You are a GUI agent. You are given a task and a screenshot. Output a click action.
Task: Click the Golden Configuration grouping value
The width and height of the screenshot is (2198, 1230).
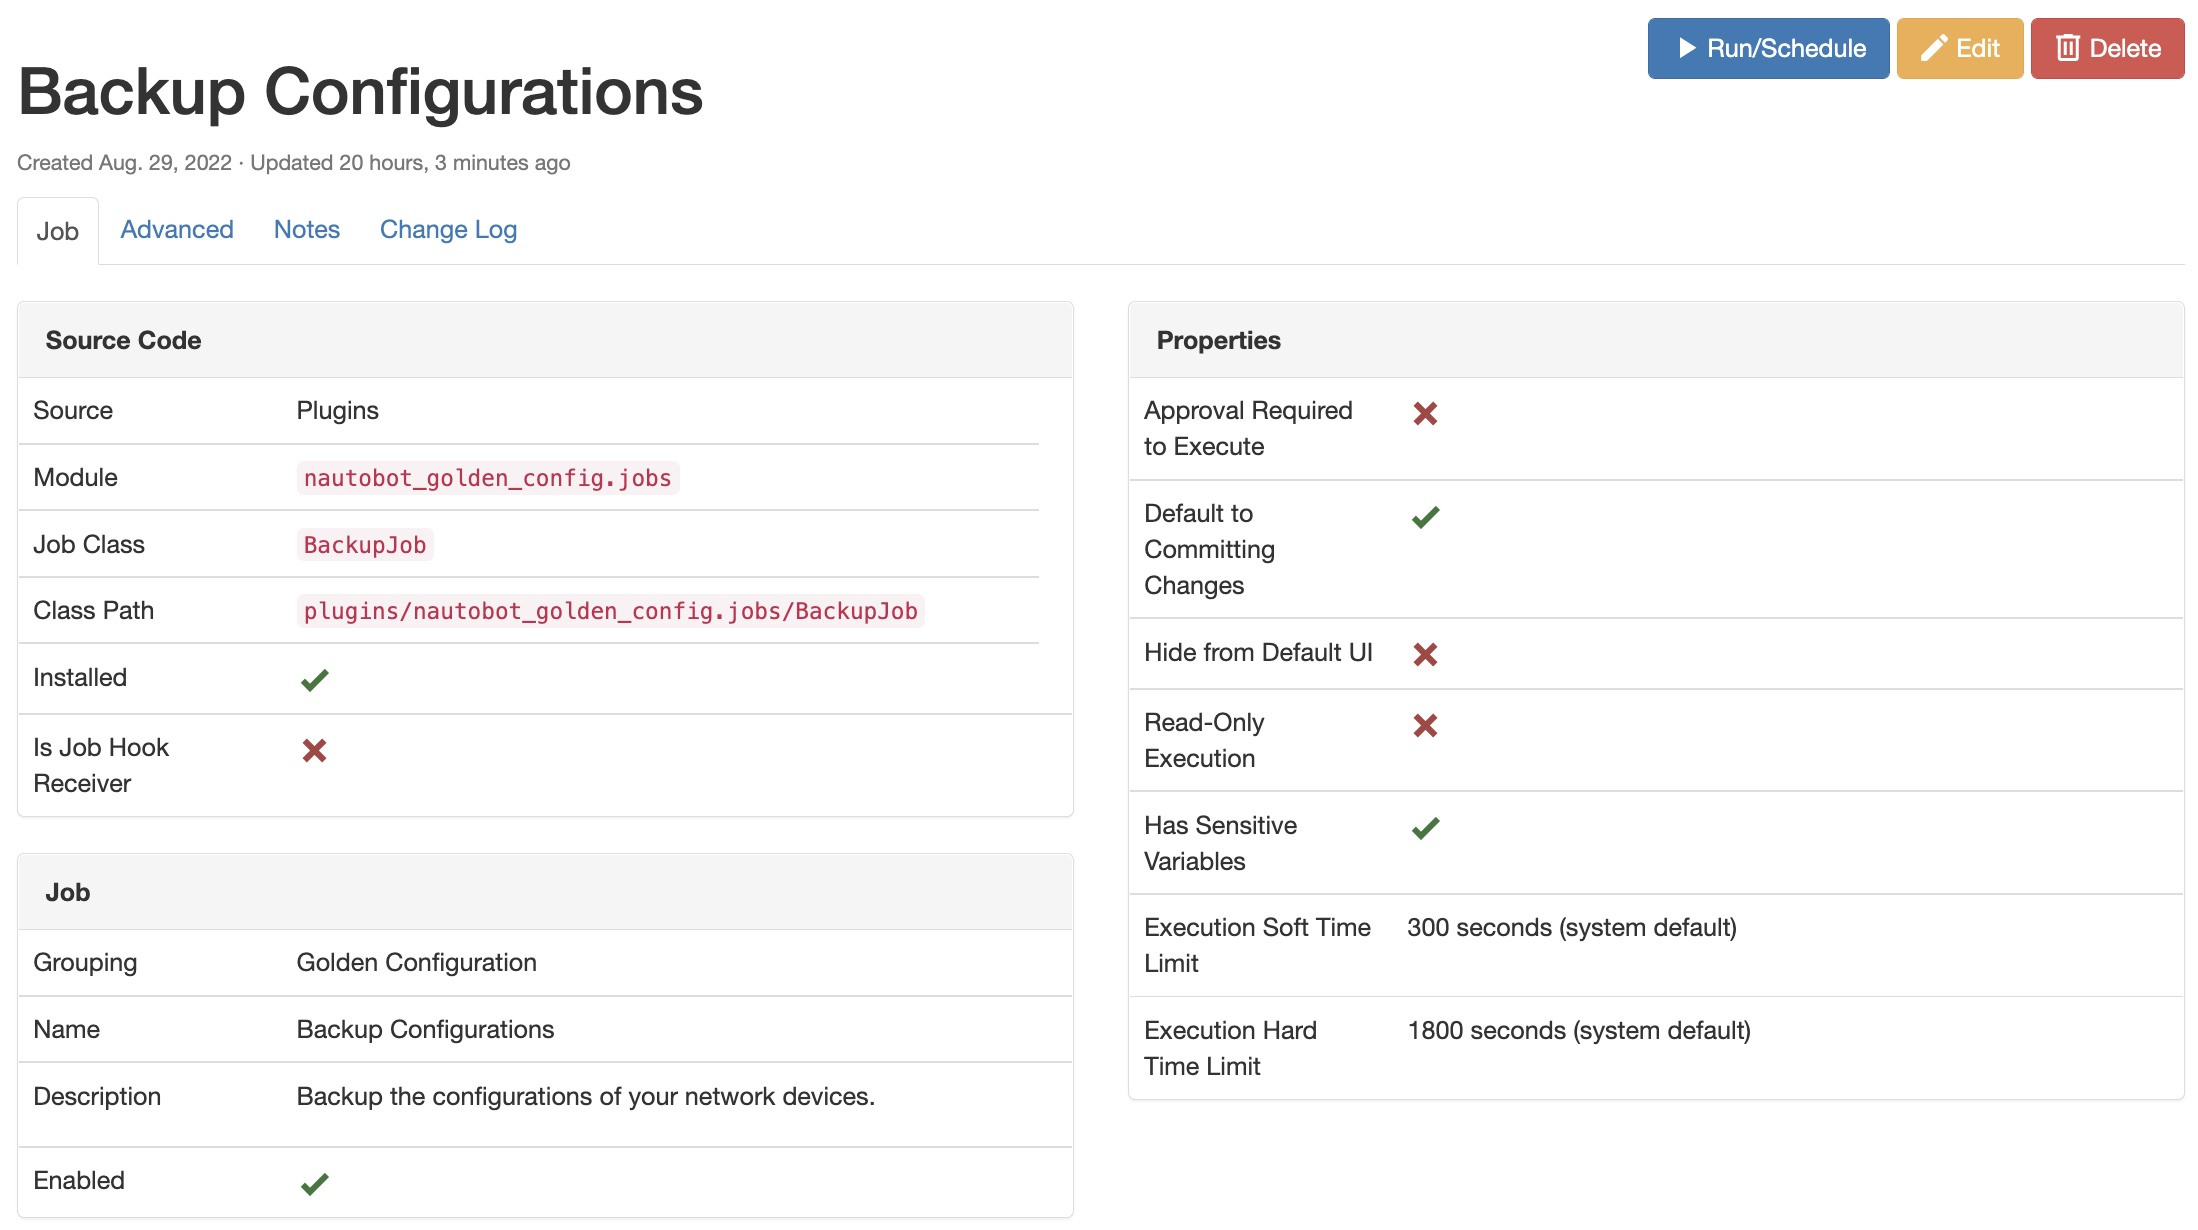point(417,963)
